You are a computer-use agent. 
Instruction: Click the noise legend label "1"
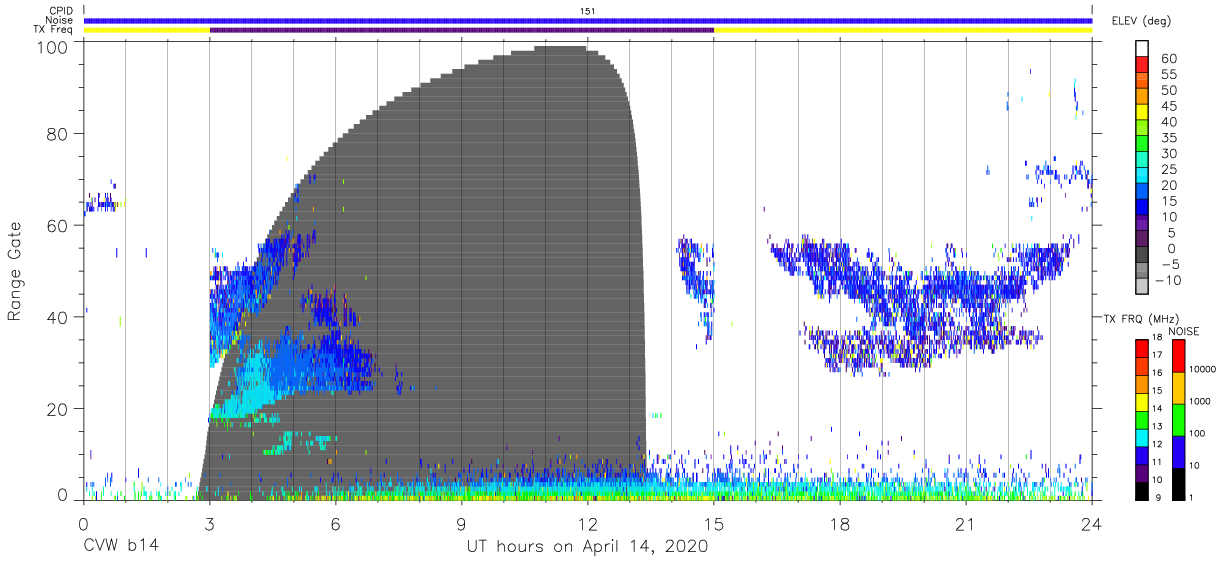(1191, 497)
